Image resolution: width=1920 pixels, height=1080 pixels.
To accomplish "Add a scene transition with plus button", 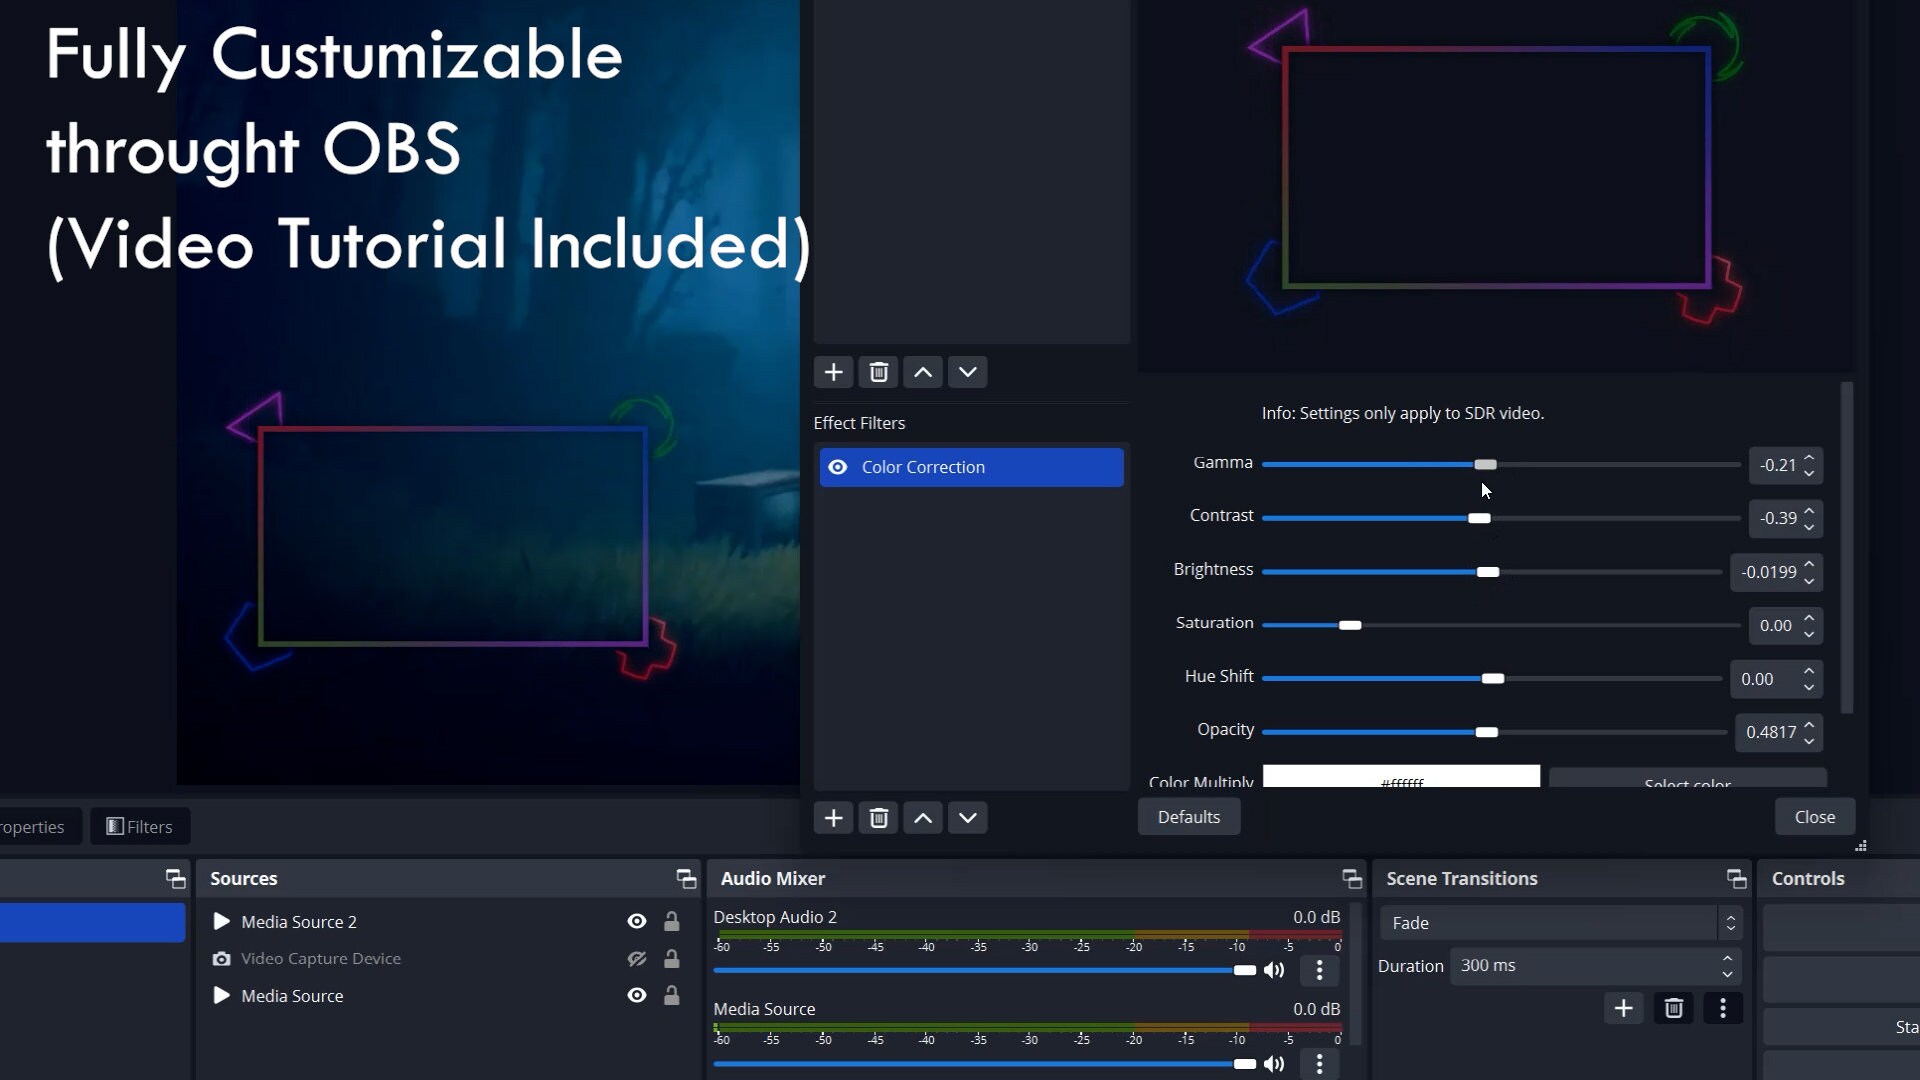I will (x=1623, y=1008).
